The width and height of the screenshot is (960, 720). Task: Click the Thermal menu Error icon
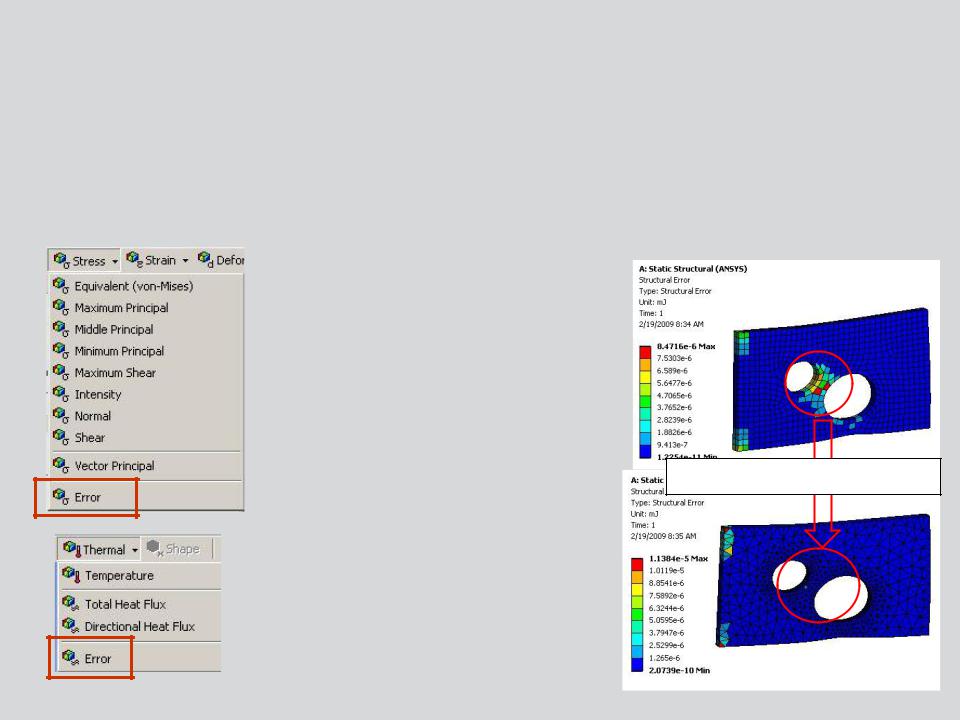coord(70,658)
